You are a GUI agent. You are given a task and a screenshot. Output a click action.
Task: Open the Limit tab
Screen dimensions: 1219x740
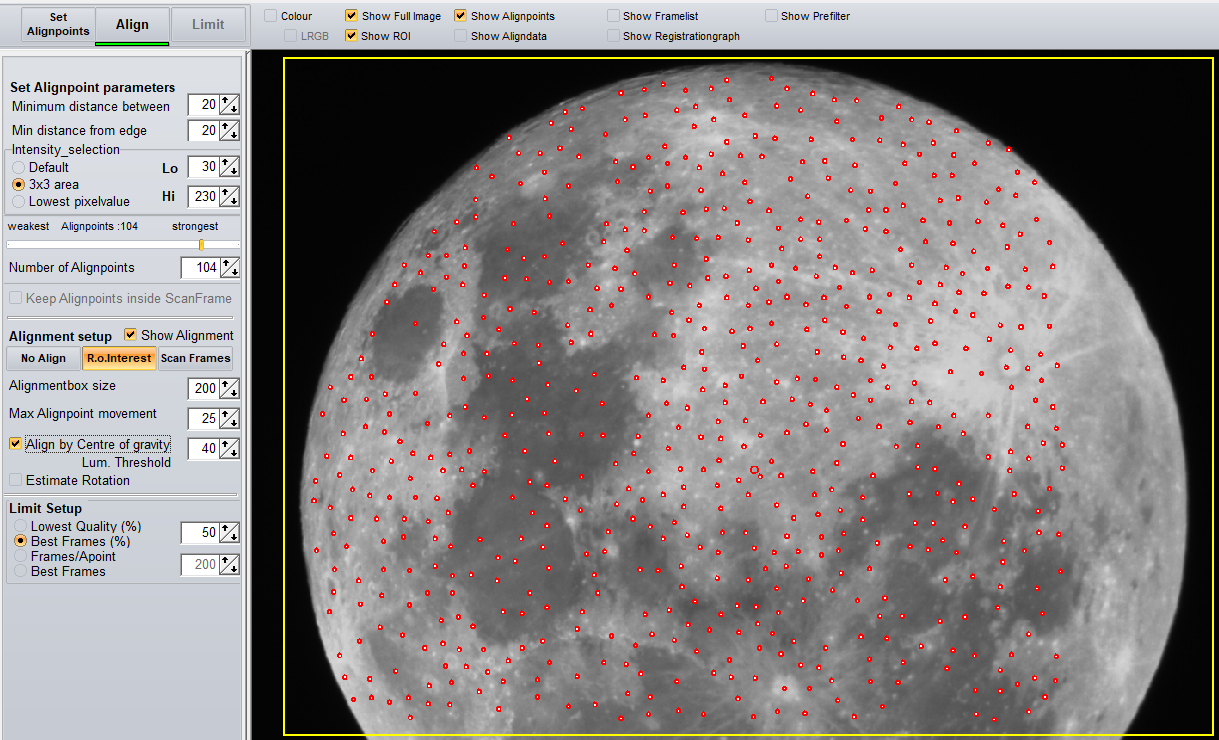(x=208, y=25)
